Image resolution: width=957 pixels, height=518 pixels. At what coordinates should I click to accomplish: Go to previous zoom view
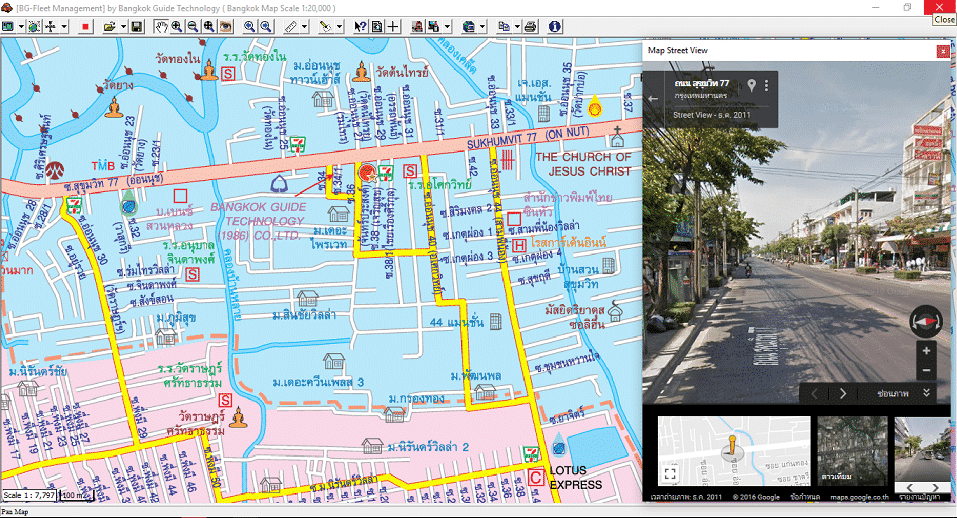tap(249, 26)
